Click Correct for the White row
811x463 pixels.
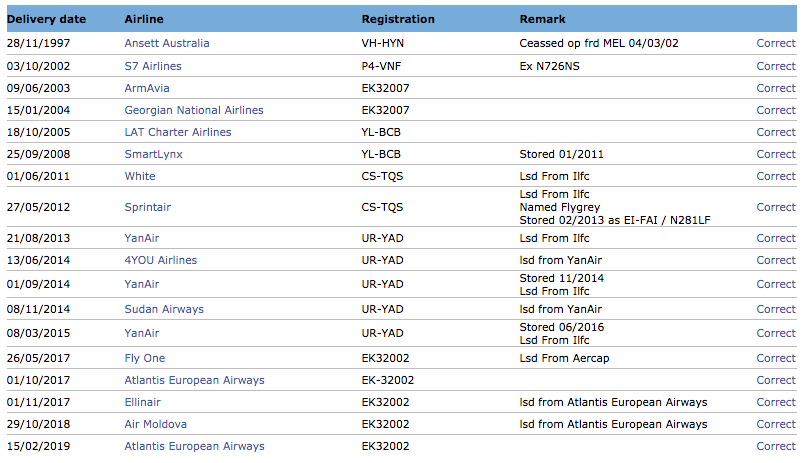coord(776,176)
